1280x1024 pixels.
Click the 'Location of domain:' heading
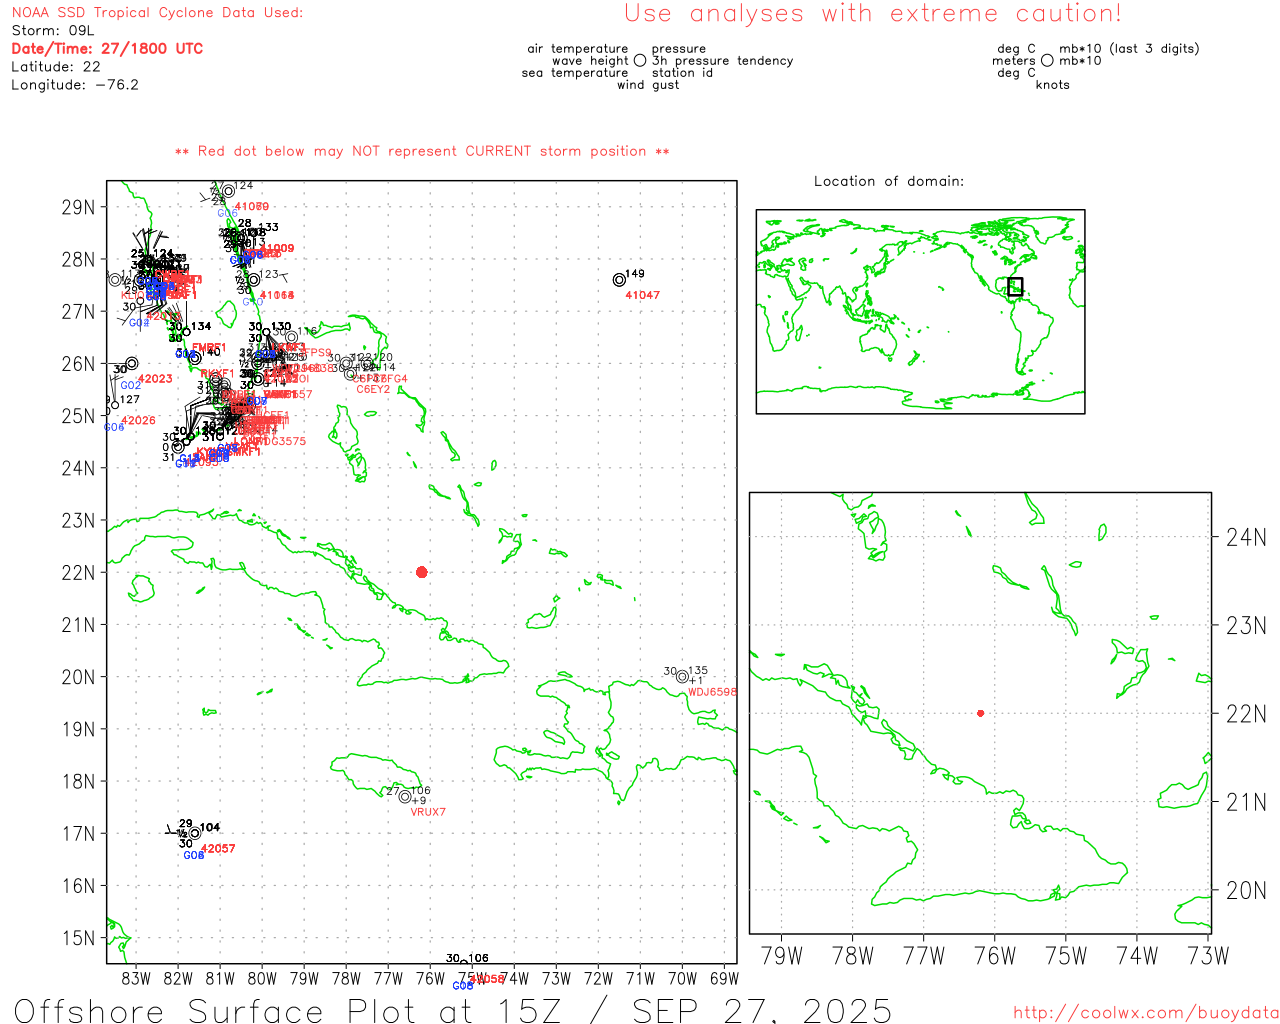[x=888, y=181]
